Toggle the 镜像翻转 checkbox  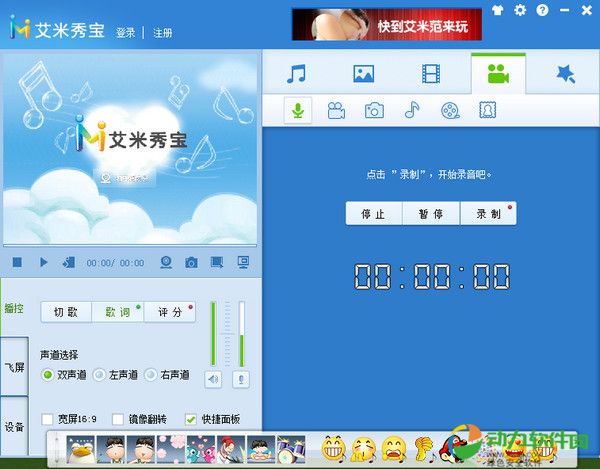click(118, 419)
